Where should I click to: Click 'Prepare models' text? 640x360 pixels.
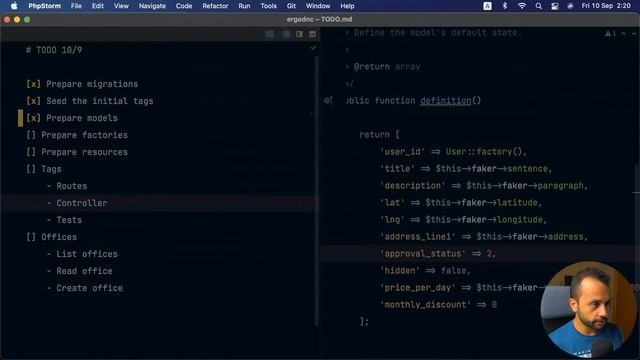82,118
